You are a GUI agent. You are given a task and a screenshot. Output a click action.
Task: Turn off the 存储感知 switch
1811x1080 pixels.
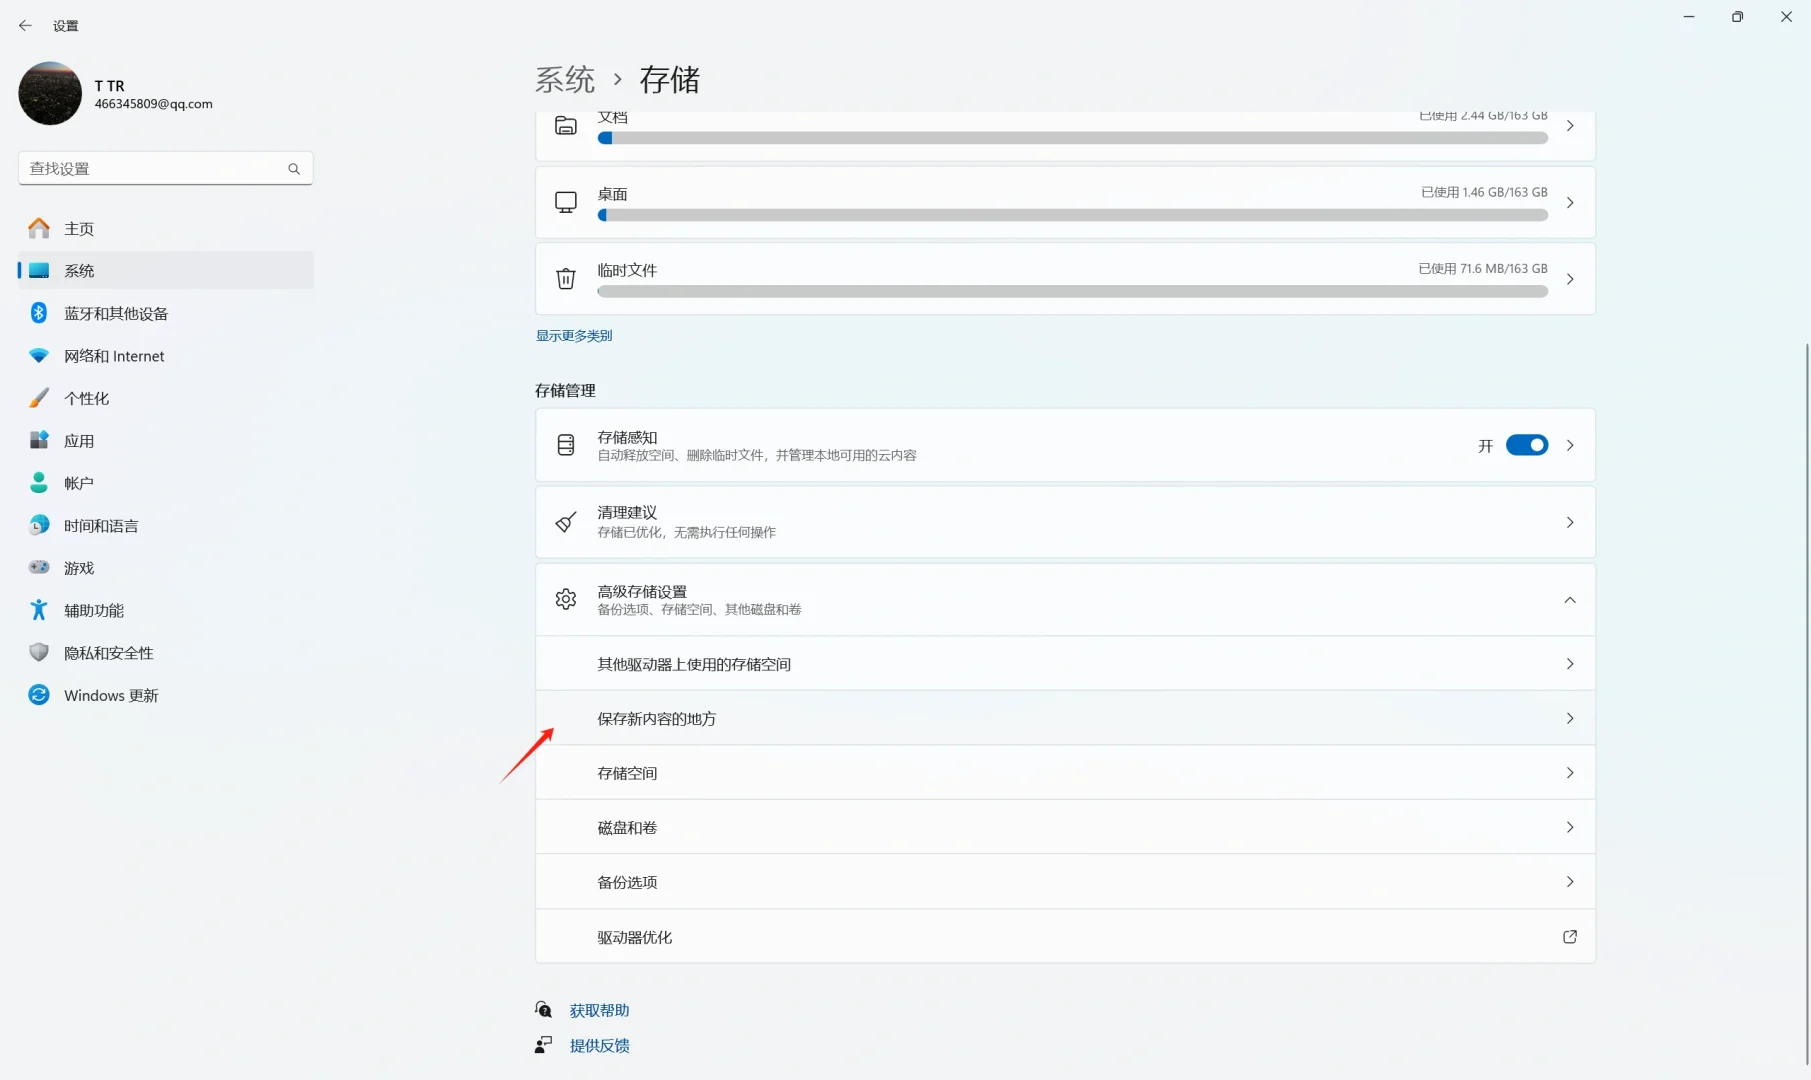(x=1527, y=445)
